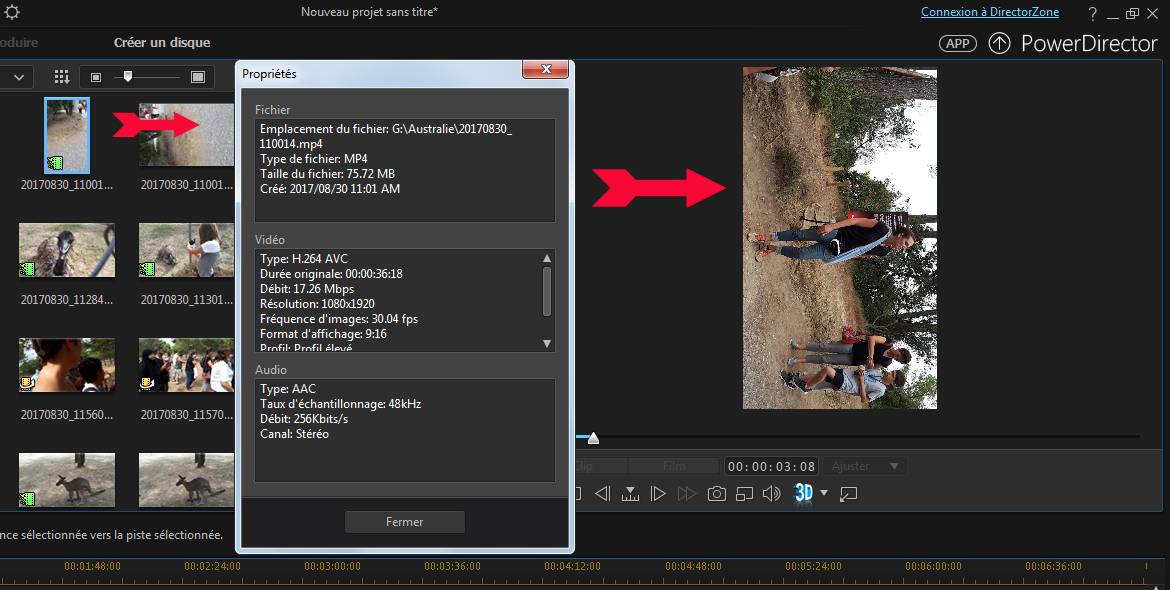Screen dimensions: 1170x590
Task: Click the Format d'affichage: 9:16 line
Action: coord(323,333)
